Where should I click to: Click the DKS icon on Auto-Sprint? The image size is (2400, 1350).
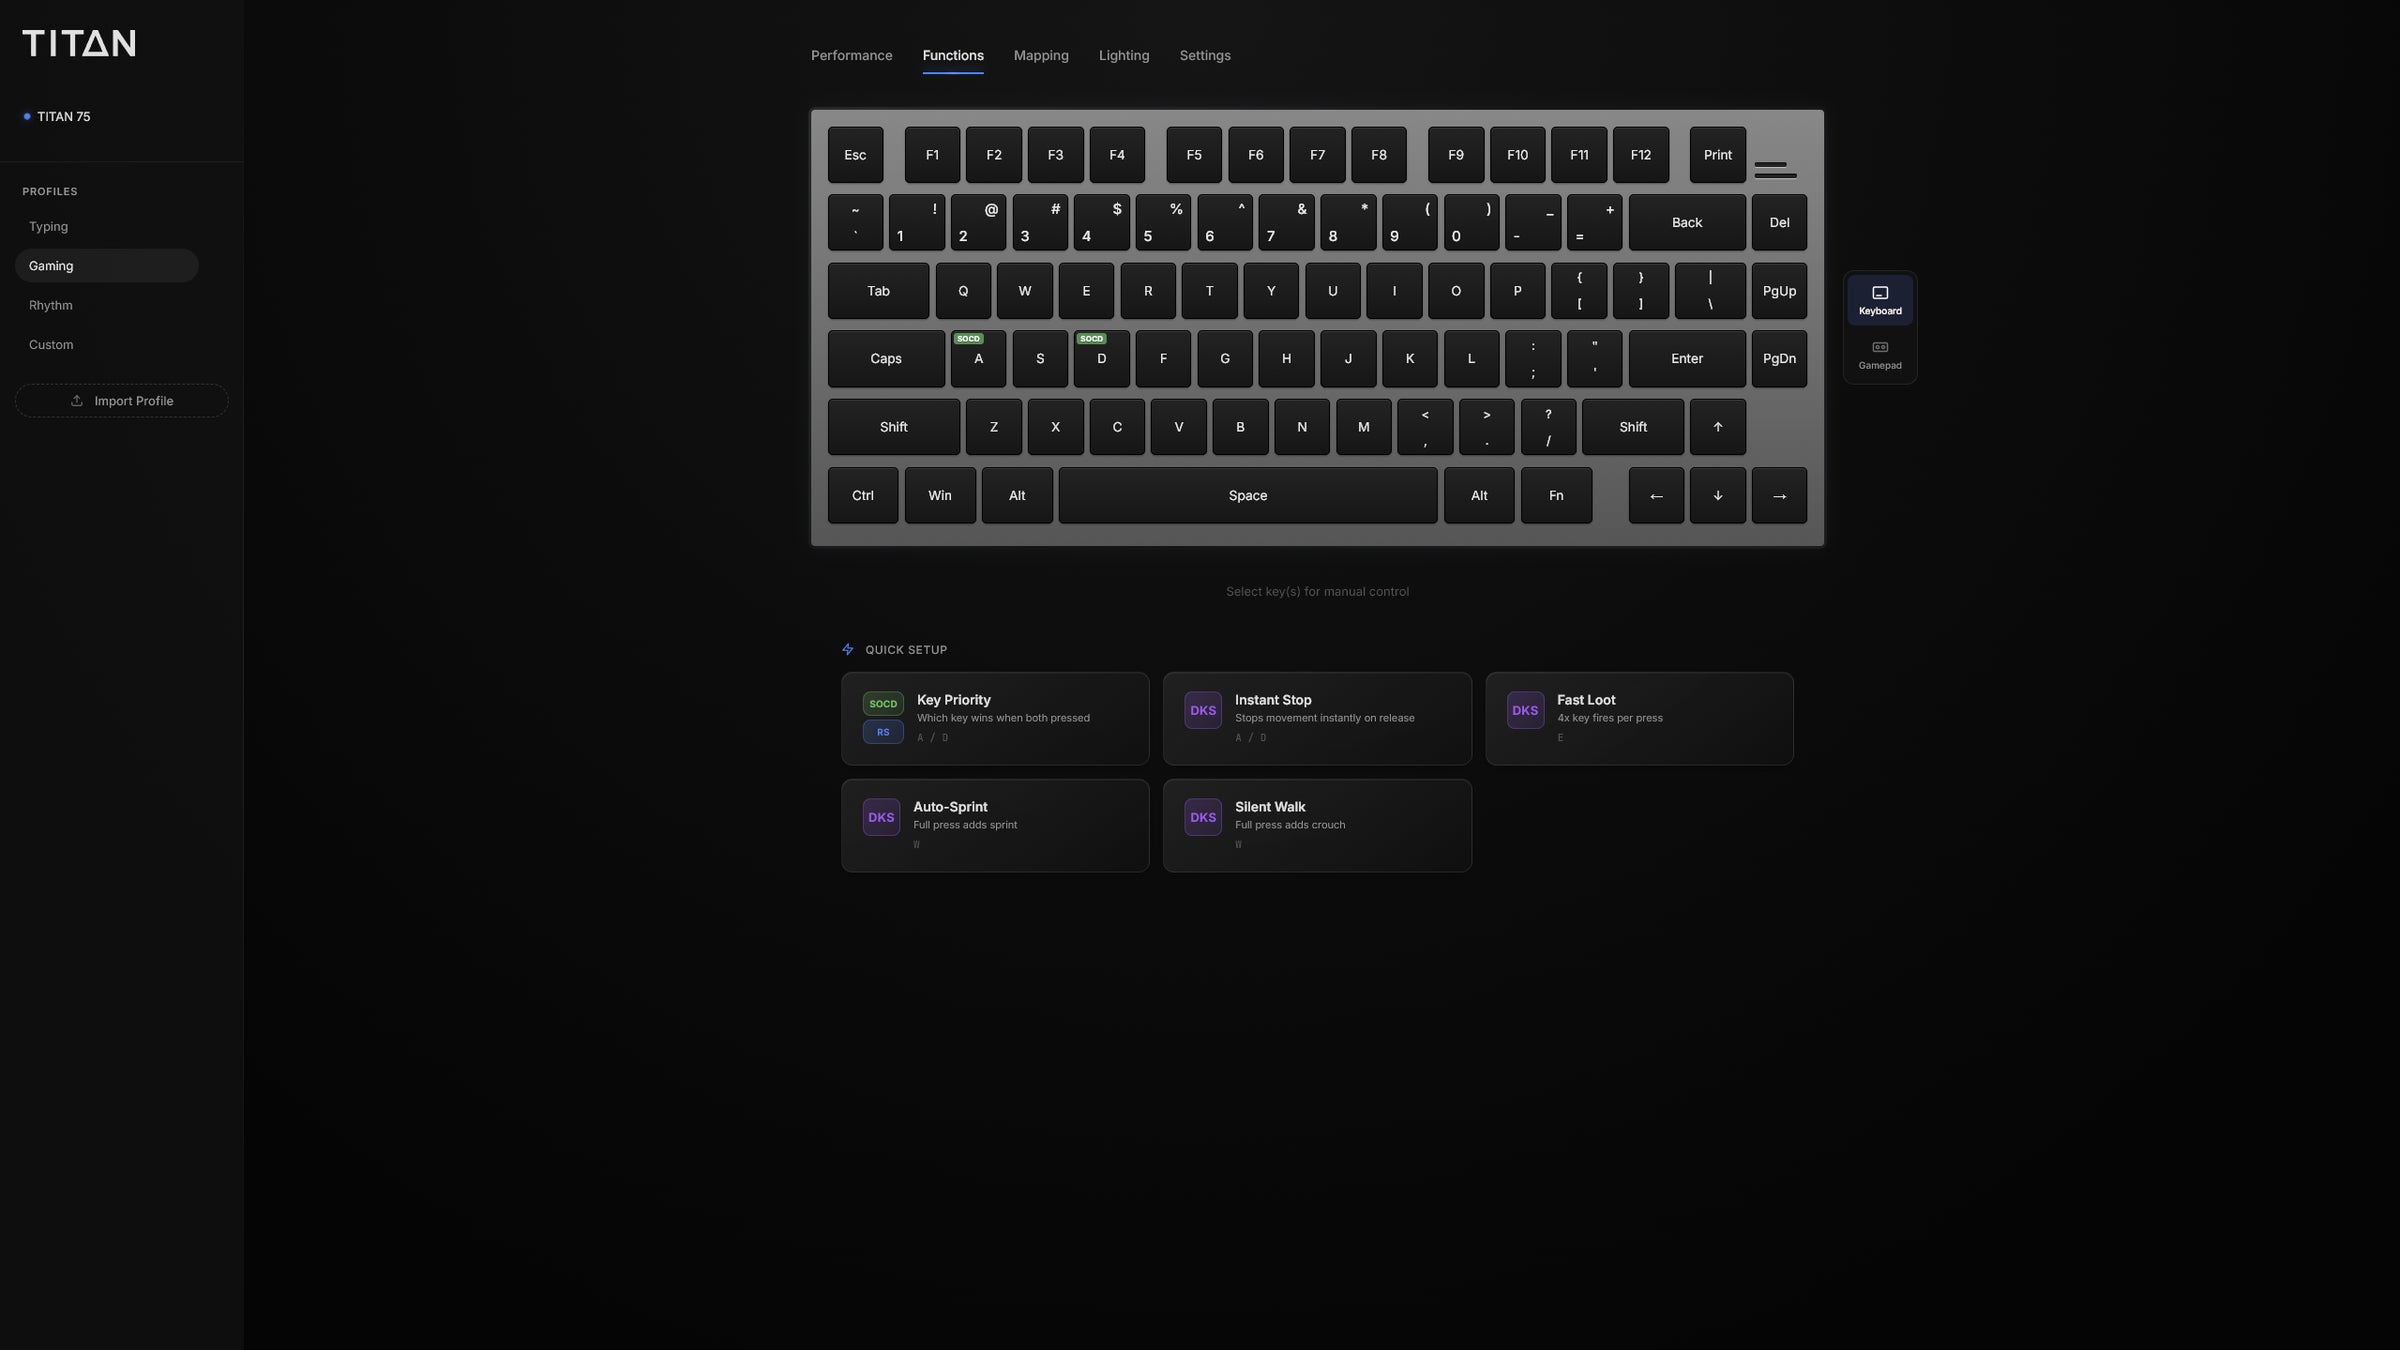[881, 818]
